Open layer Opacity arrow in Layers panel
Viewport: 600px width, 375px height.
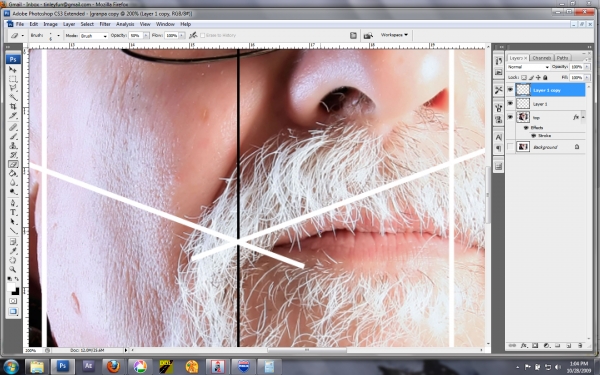(x=587, y=67)
